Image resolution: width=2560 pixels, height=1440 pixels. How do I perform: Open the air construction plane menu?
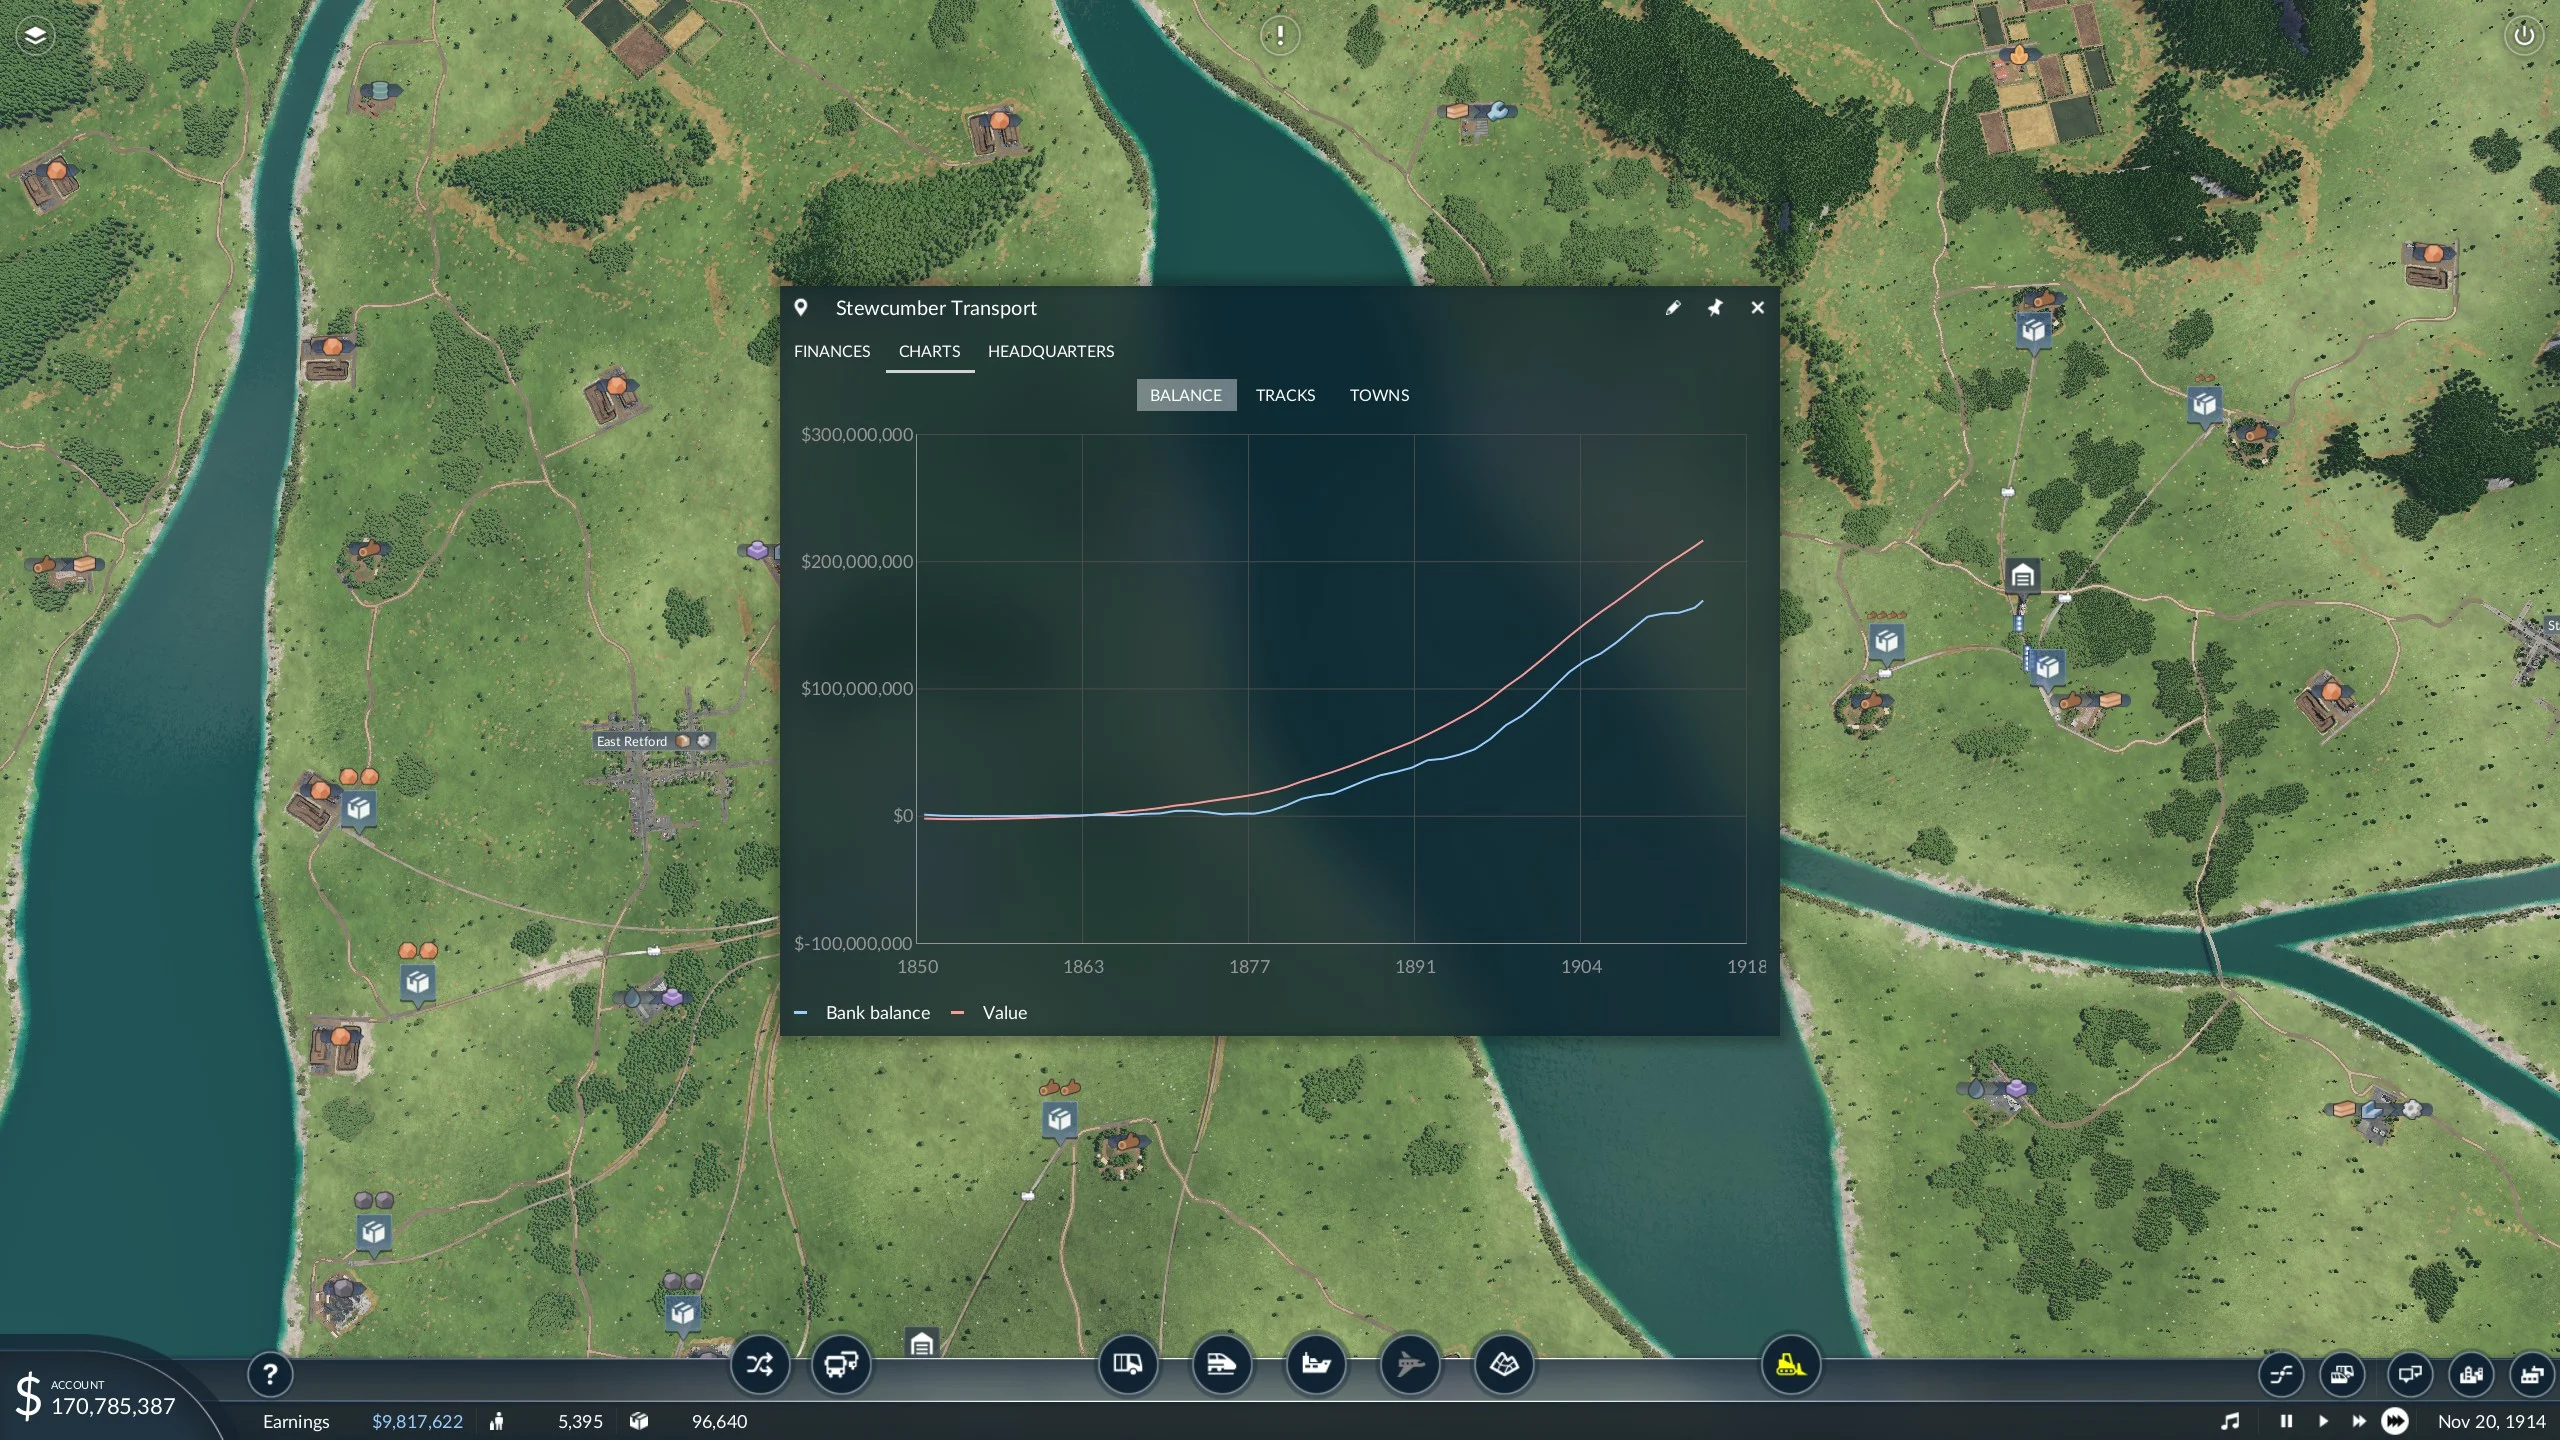tap(1410, 1365)
